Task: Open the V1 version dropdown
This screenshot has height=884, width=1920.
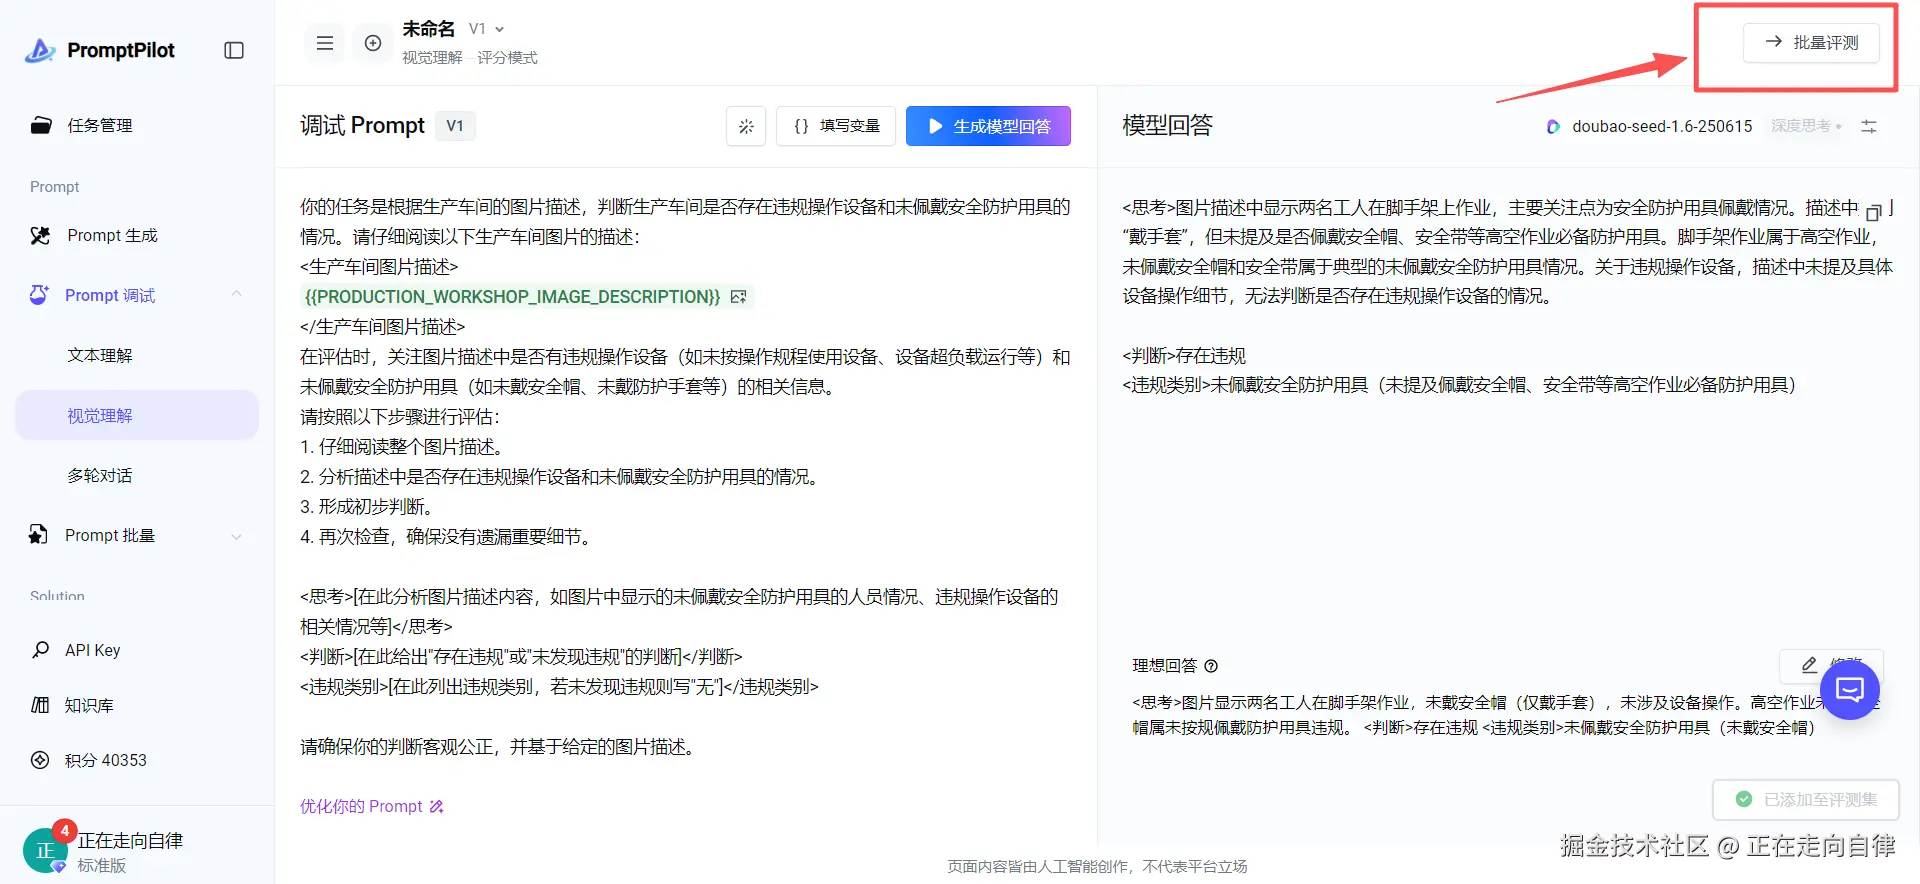Action: point(487,29)
